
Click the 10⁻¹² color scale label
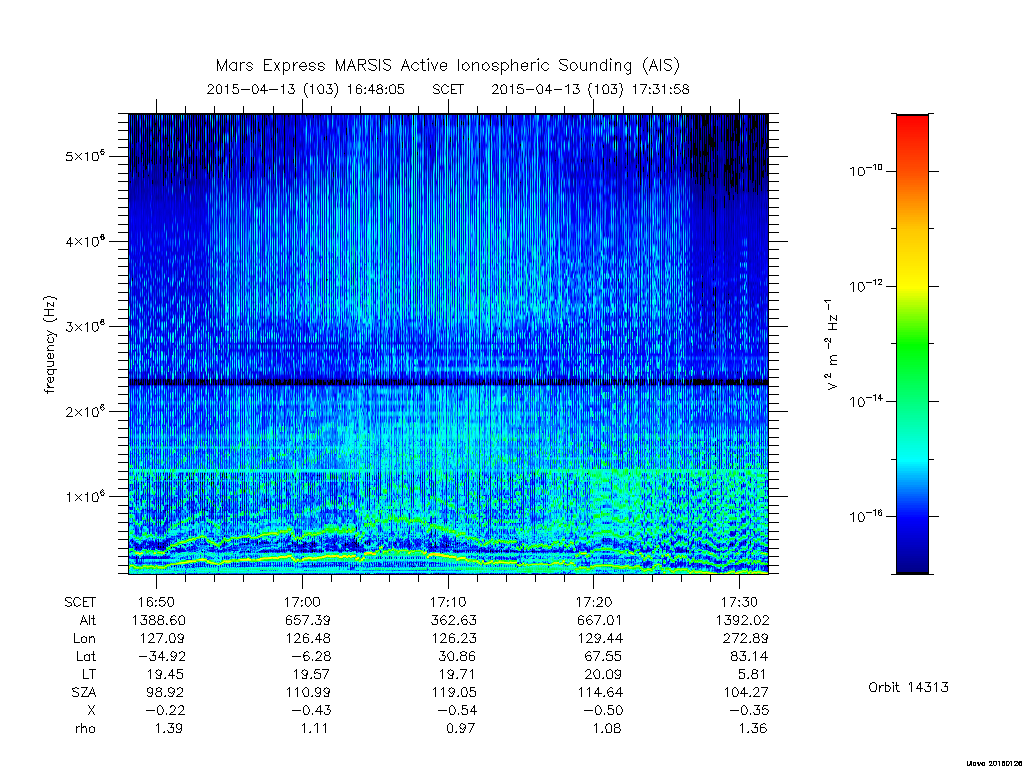click(865, 286)
